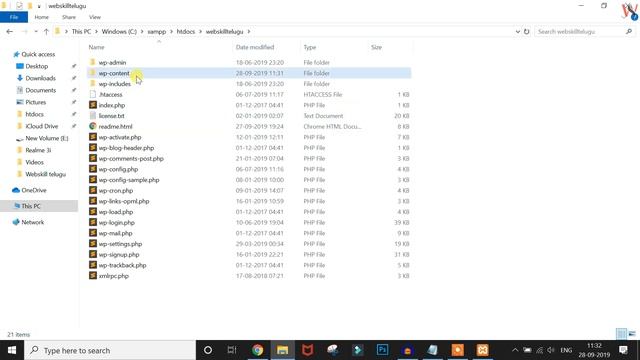Open the volume speaker tray icon
This screenshot has width=640, height=360.
pos(551,350)
